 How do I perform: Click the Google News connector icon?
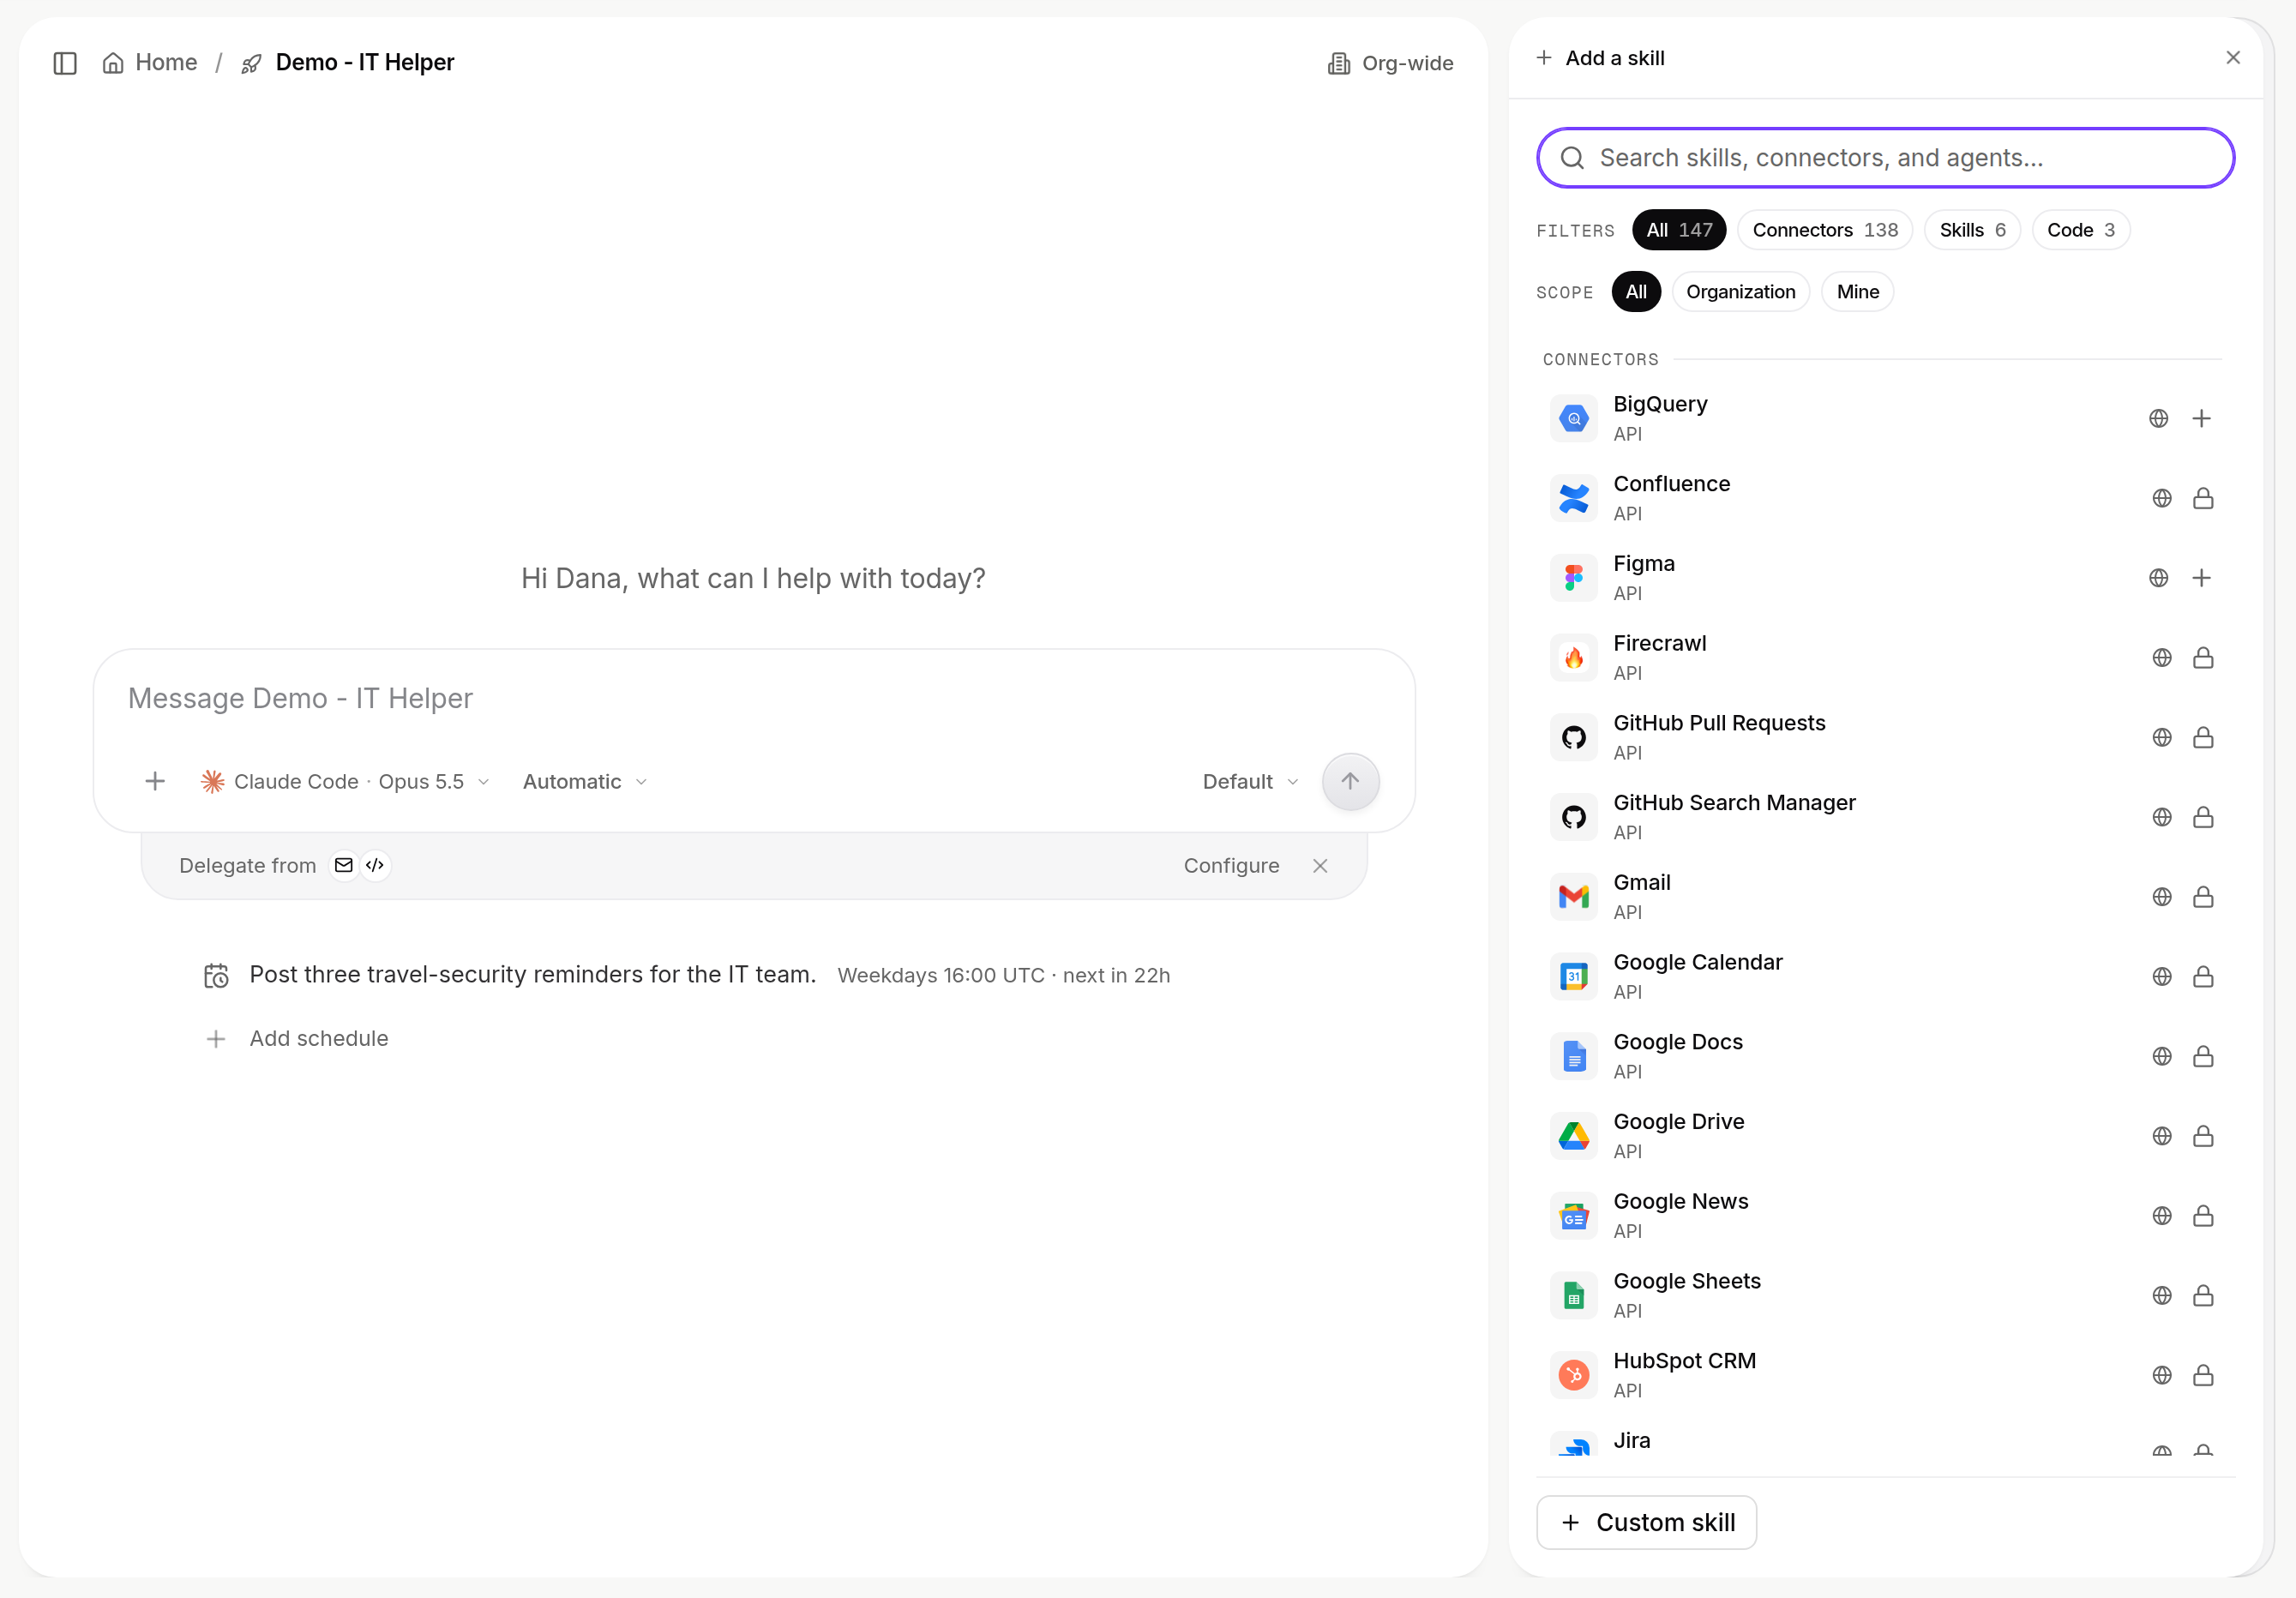tap(1573, 1216)
